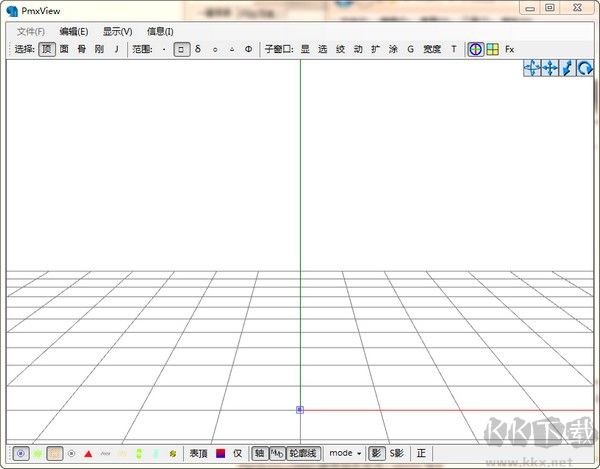Click the 轮廓线 outline button
Viewport: 600px width, 469px height.
point(302,453)
